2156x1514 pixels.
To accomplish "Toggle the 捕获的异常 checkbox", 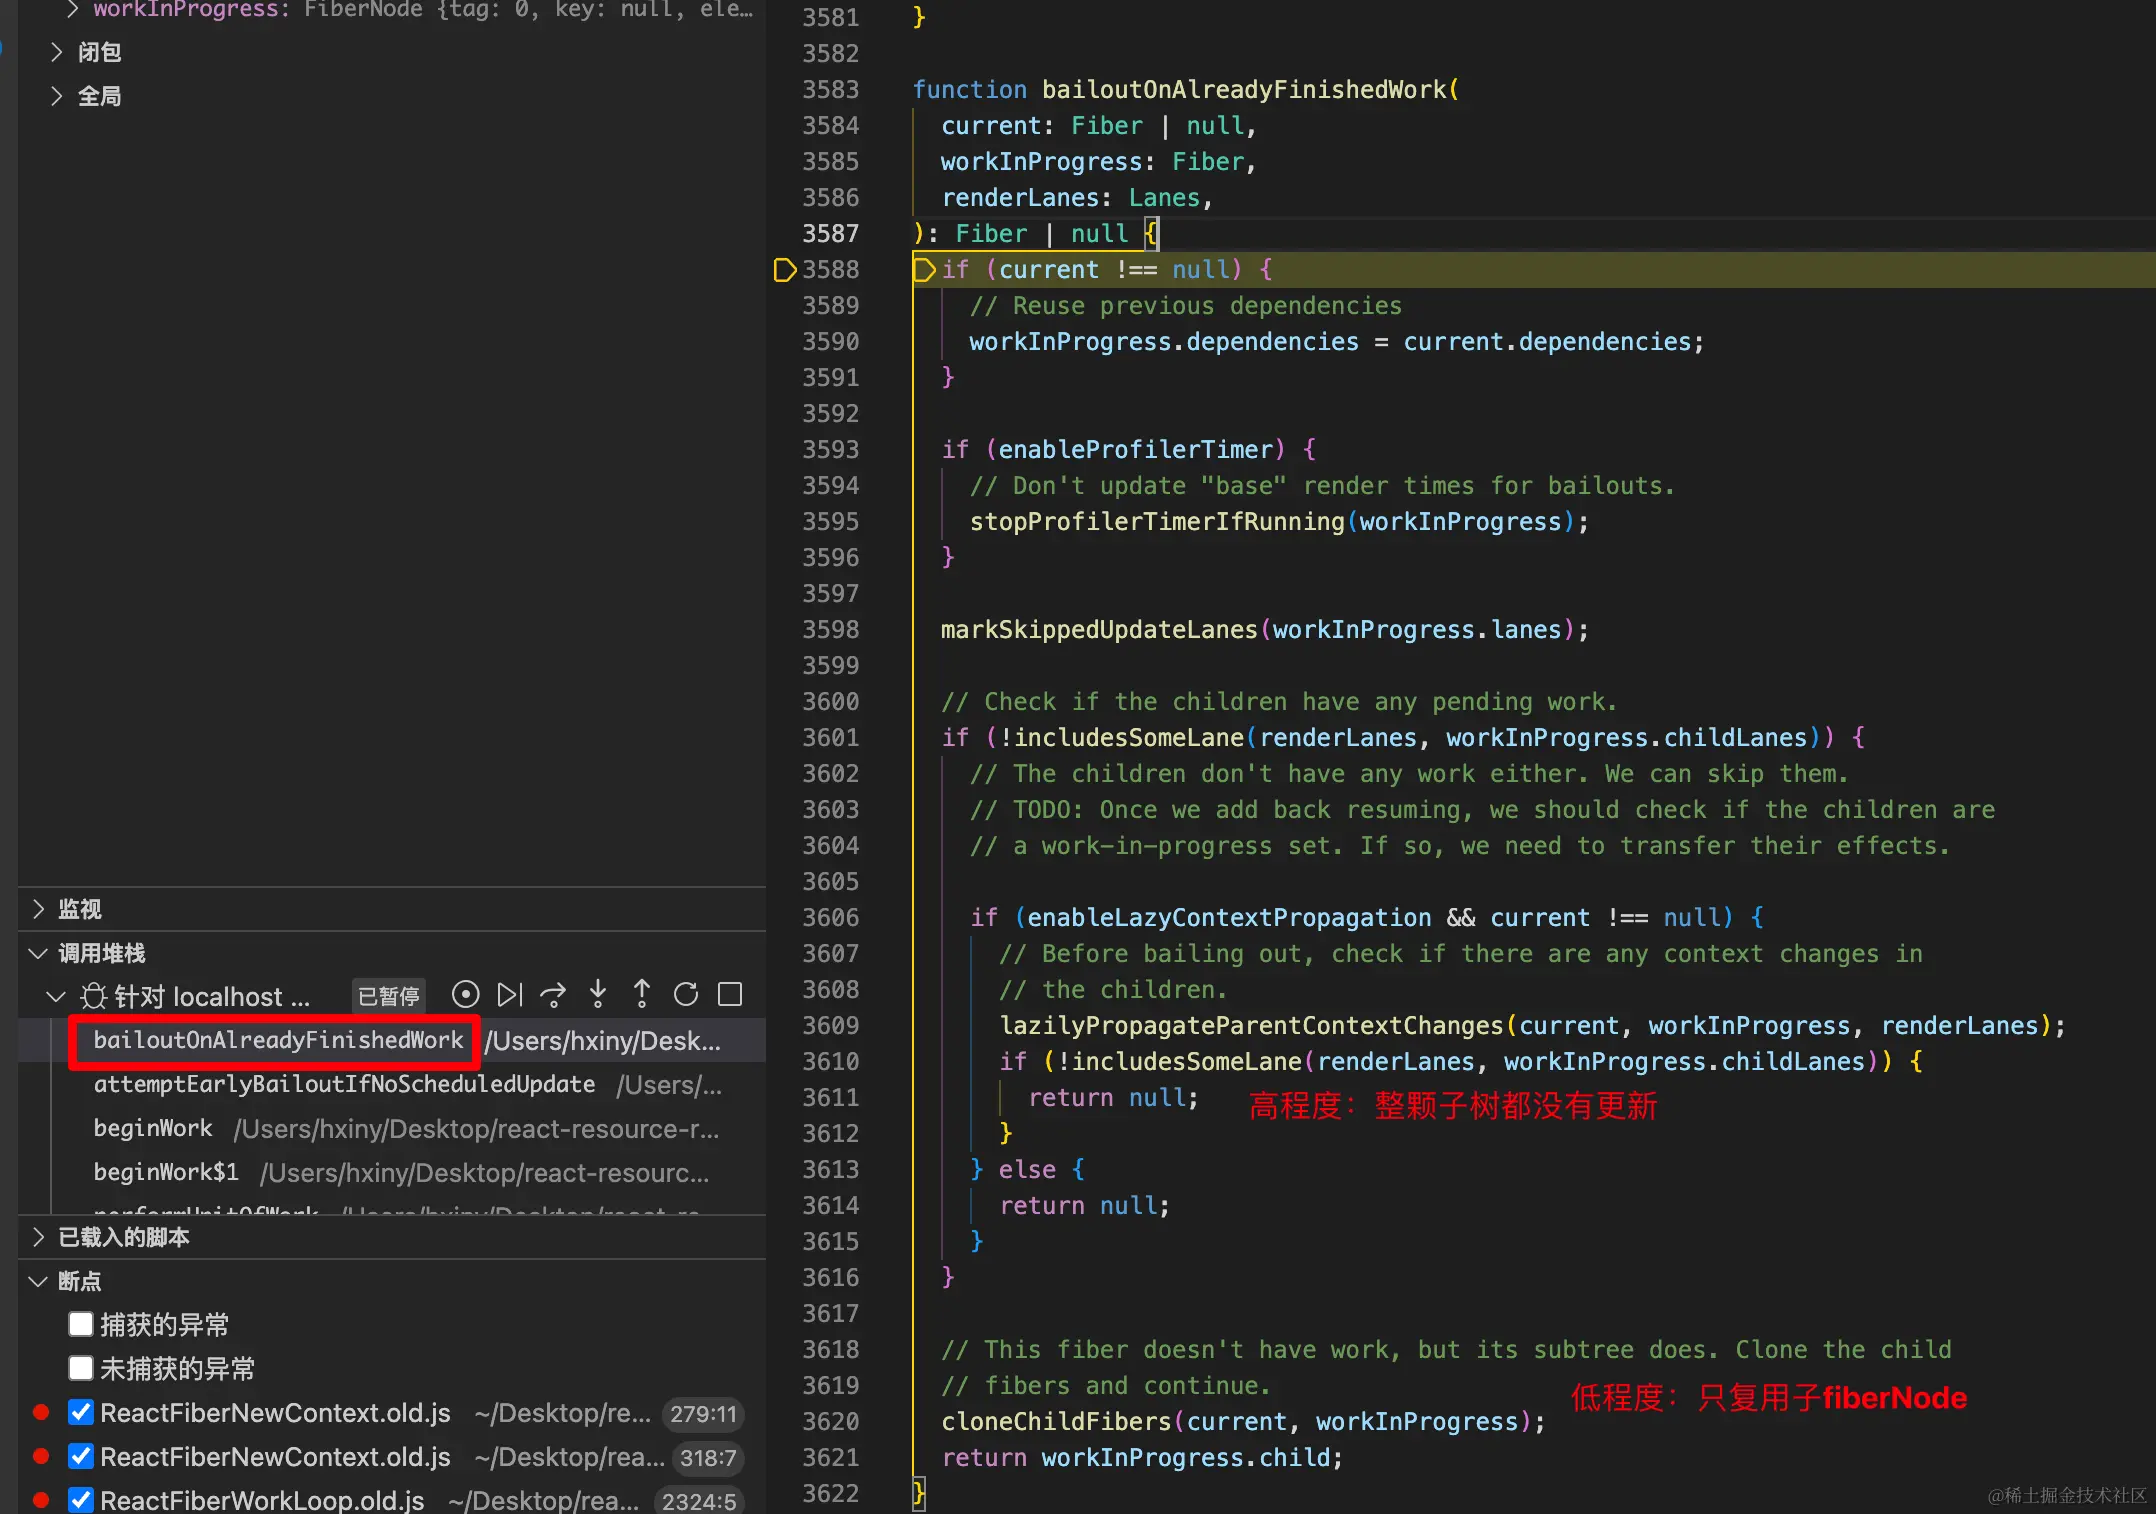I will tap(81, 1324).
